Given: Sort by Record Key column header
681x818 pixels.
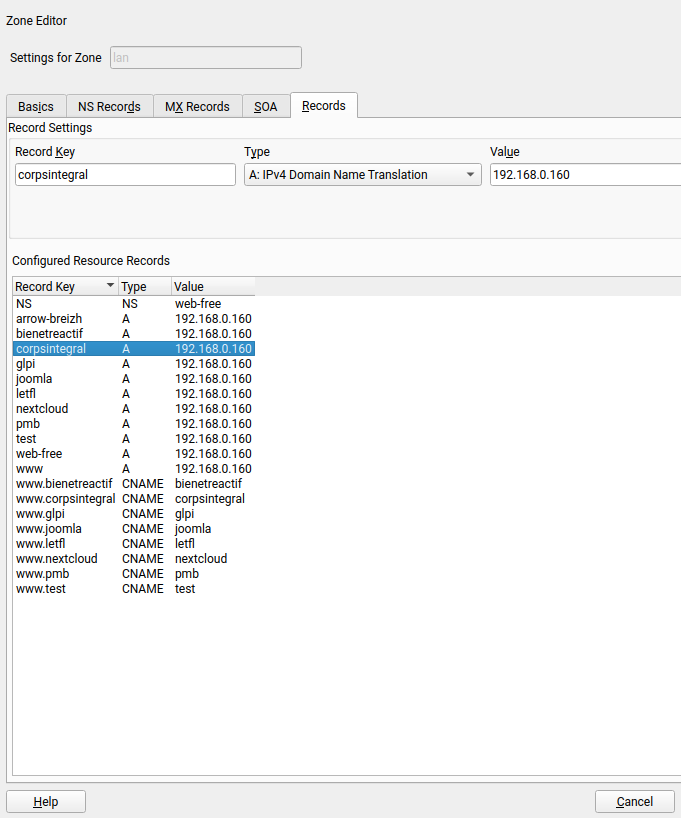Looking at the screenshot, I should tap(66, 286).
